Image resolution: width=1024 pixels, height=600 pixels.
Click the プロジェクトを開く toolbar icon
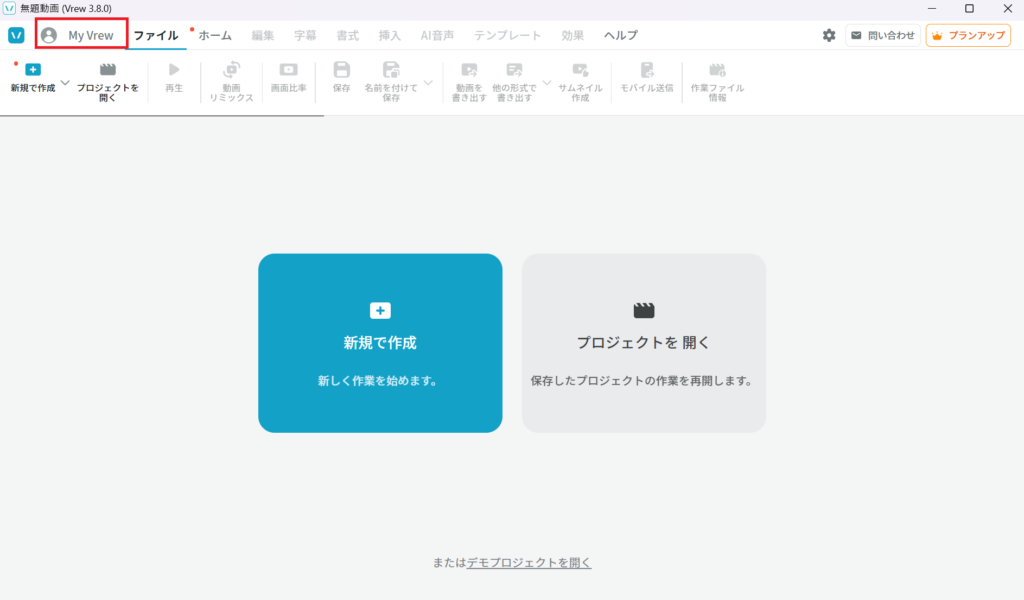click(x=108, y=70)
